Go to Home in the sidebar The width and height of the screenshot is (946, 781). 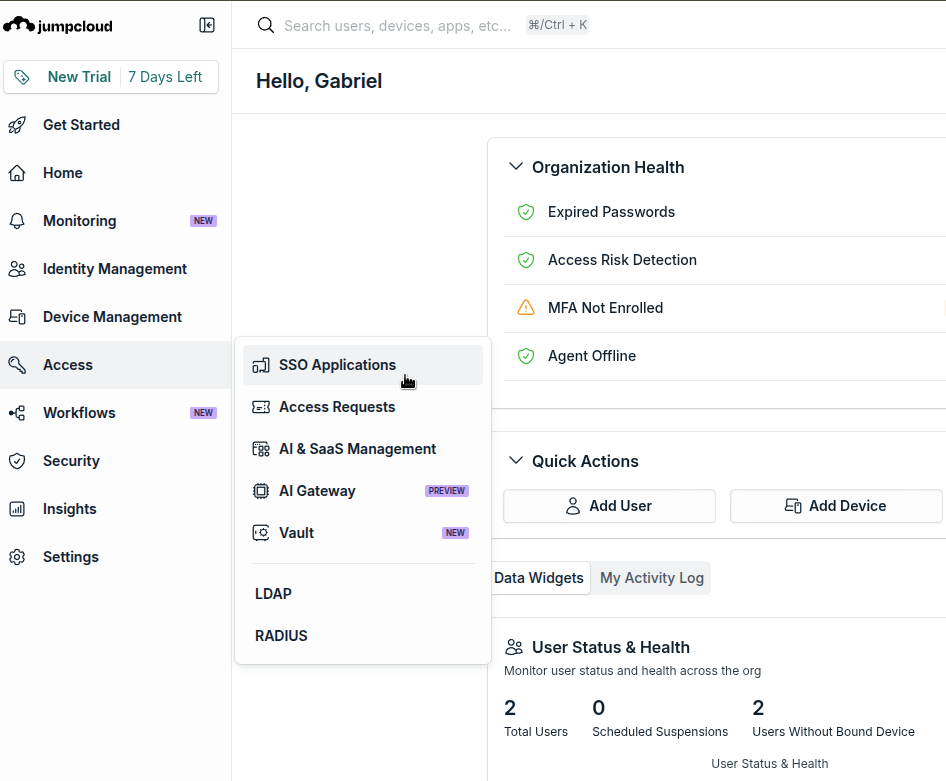click(x=115, y=173)
